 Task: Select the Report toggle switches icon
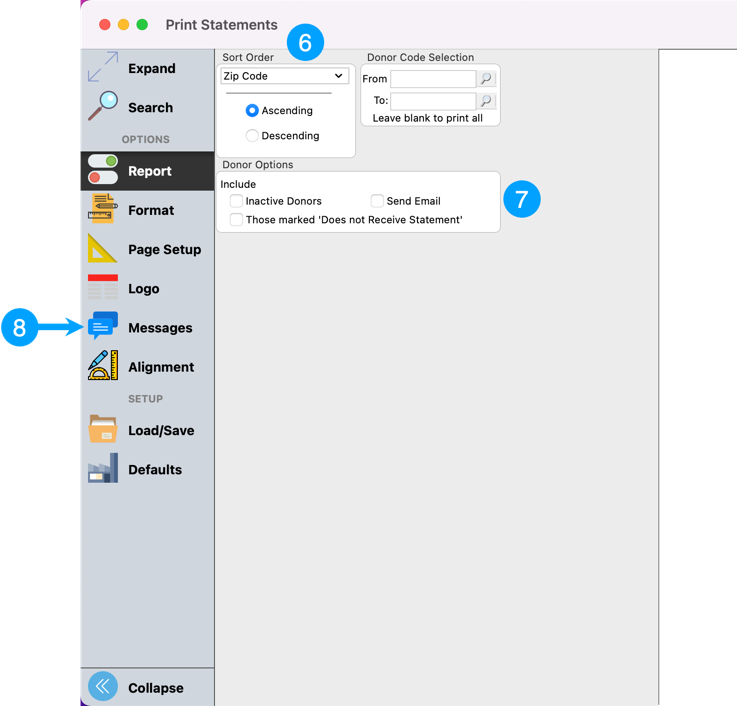103,170
